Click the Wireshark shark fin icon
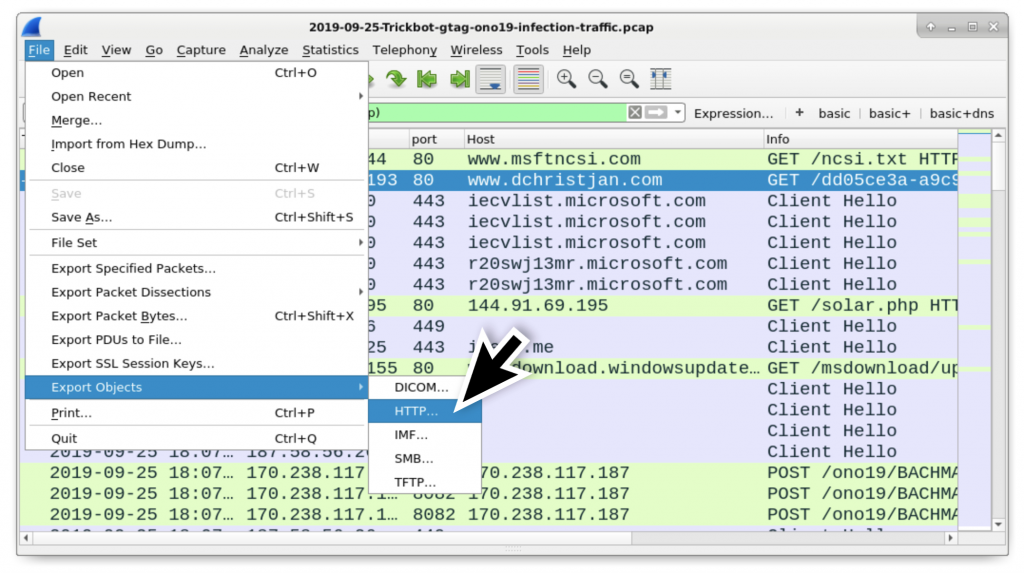 (32, 27)
